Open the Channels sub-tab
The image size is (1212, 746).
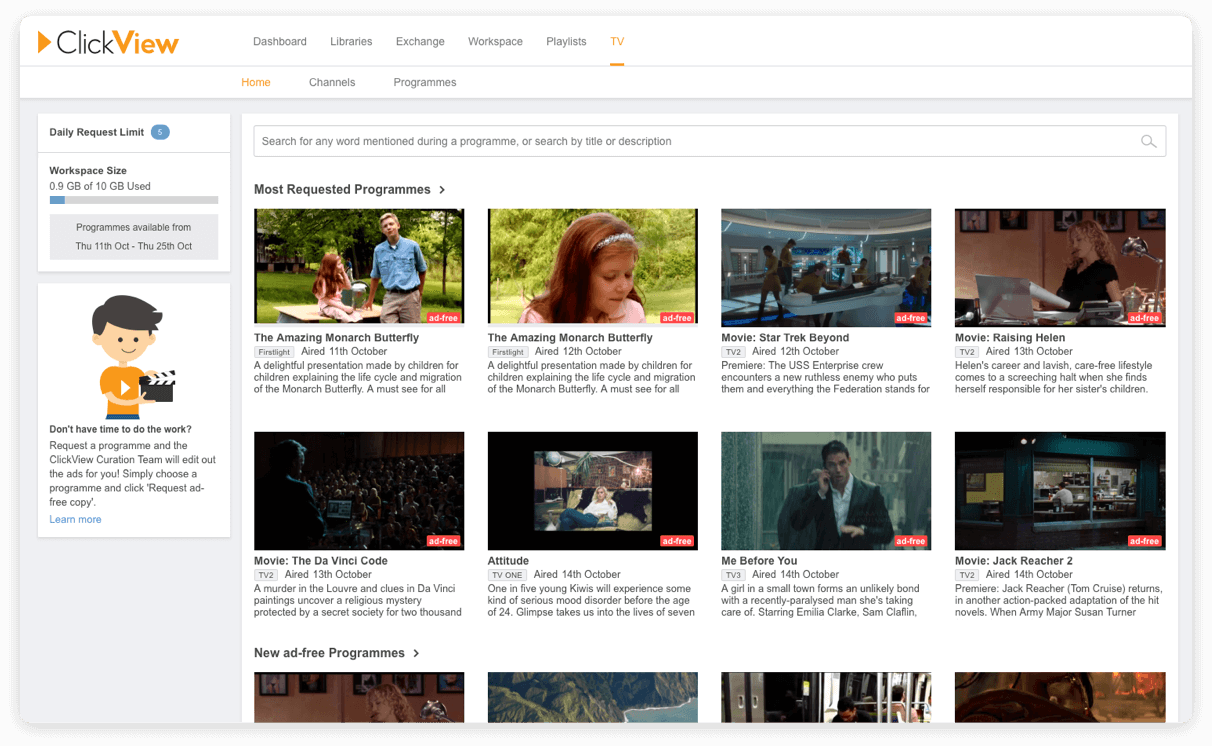332,82
